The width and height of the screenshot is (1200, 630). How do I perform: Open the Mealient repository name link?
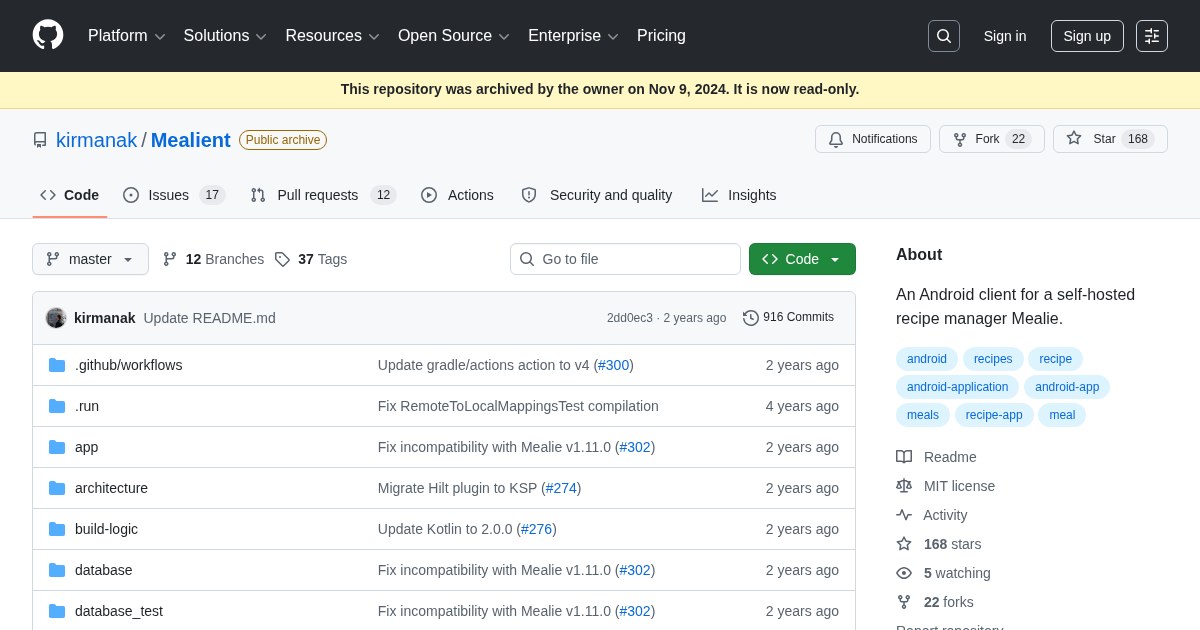pos(191,140)
